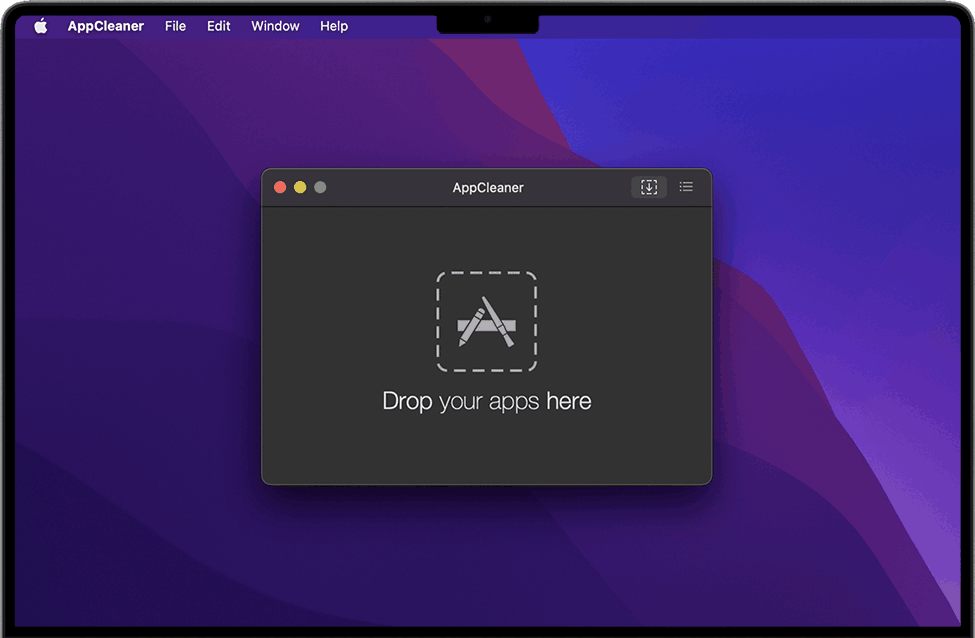
Task: Minimize the window with the yellow button
Action: tap(299, 186)
